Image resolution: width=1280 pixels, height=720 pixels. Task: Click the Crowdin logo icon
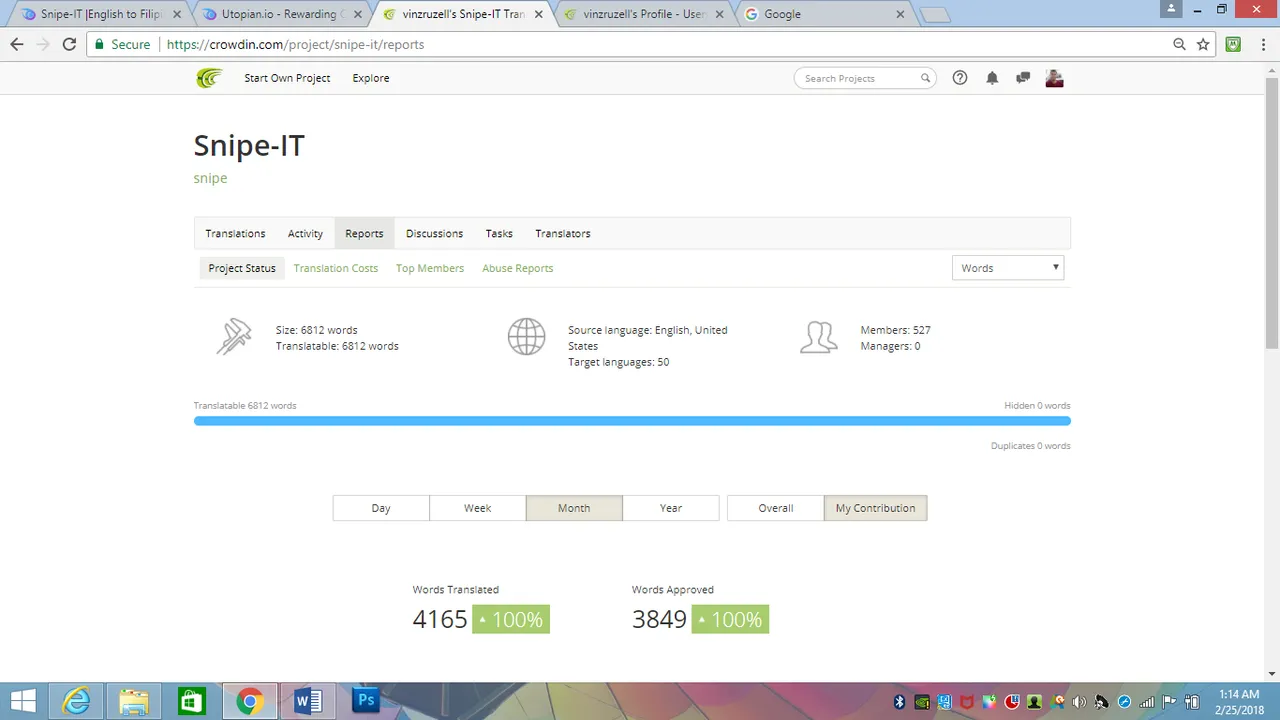(209, 78)
